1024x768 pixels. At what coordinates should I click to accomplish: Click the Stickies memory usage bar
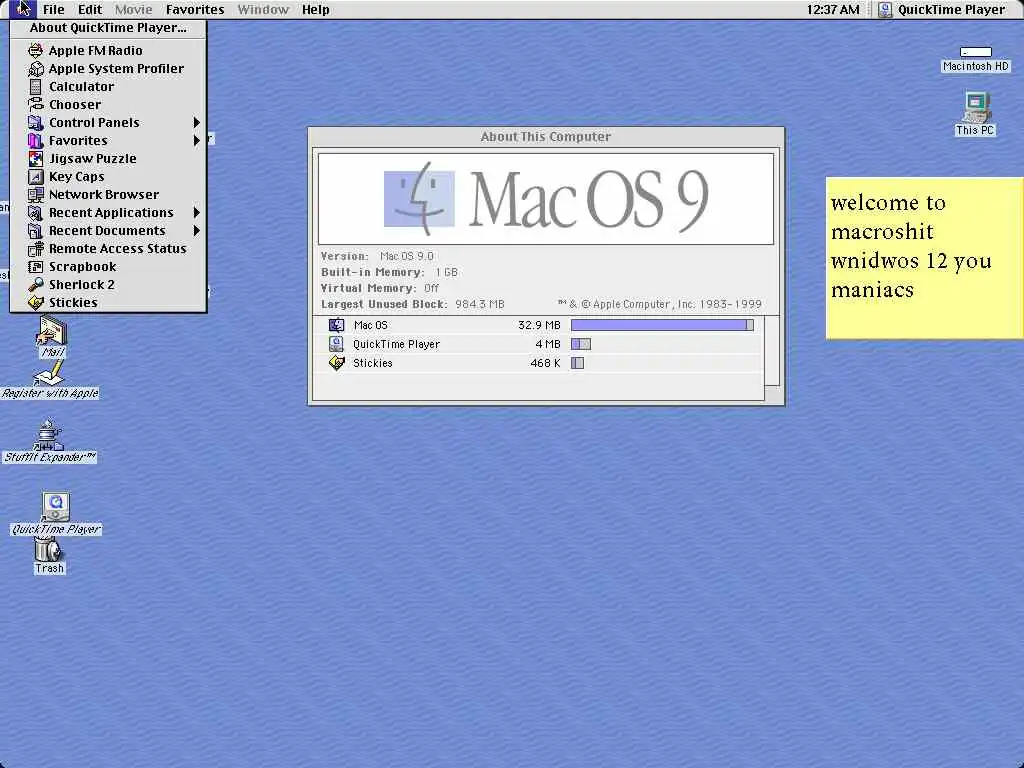coord(577,362)
